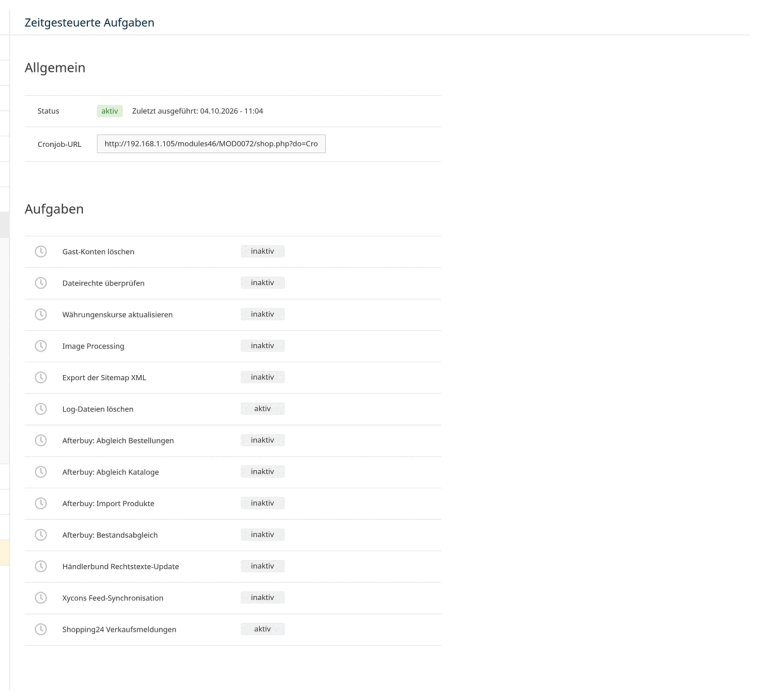Toggle inaktiv badge for Image Processing
The image size is (760, 700).
tap(263, 346)
